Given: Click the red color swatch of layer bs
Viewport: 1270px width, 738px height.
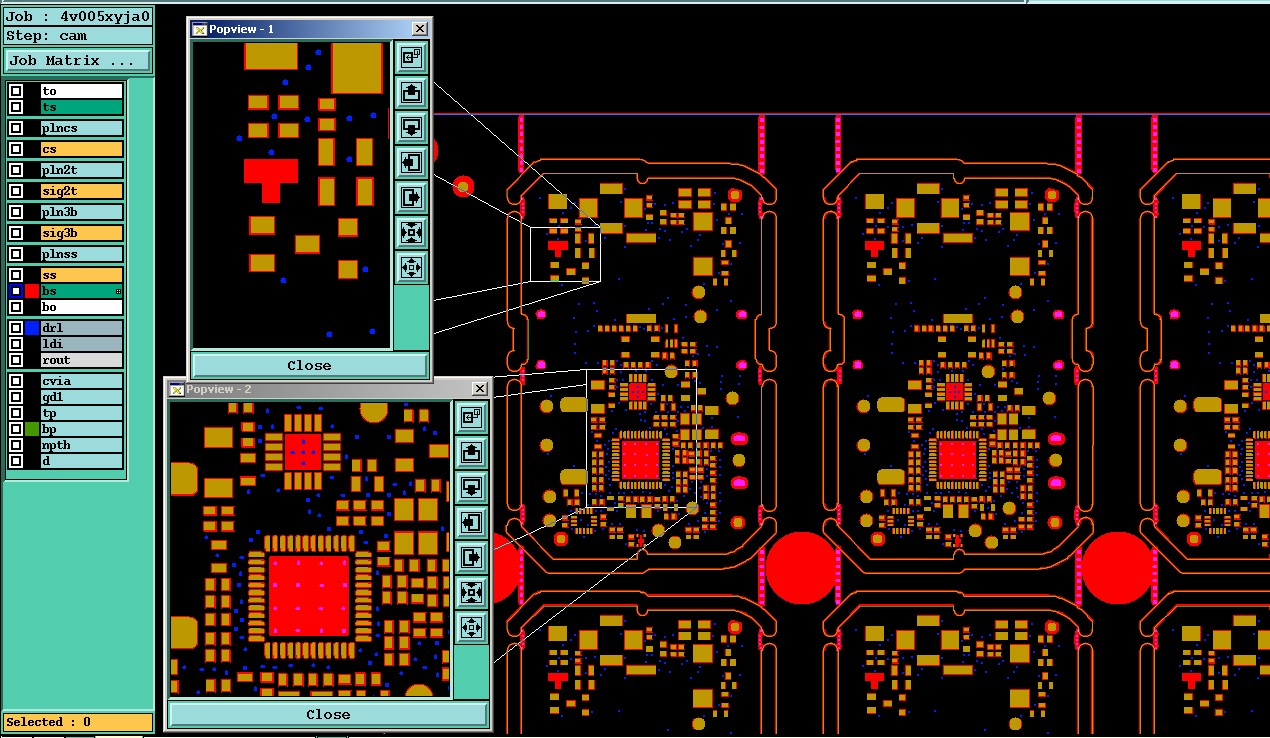Looking at the screenshot, I should point(32,291).
